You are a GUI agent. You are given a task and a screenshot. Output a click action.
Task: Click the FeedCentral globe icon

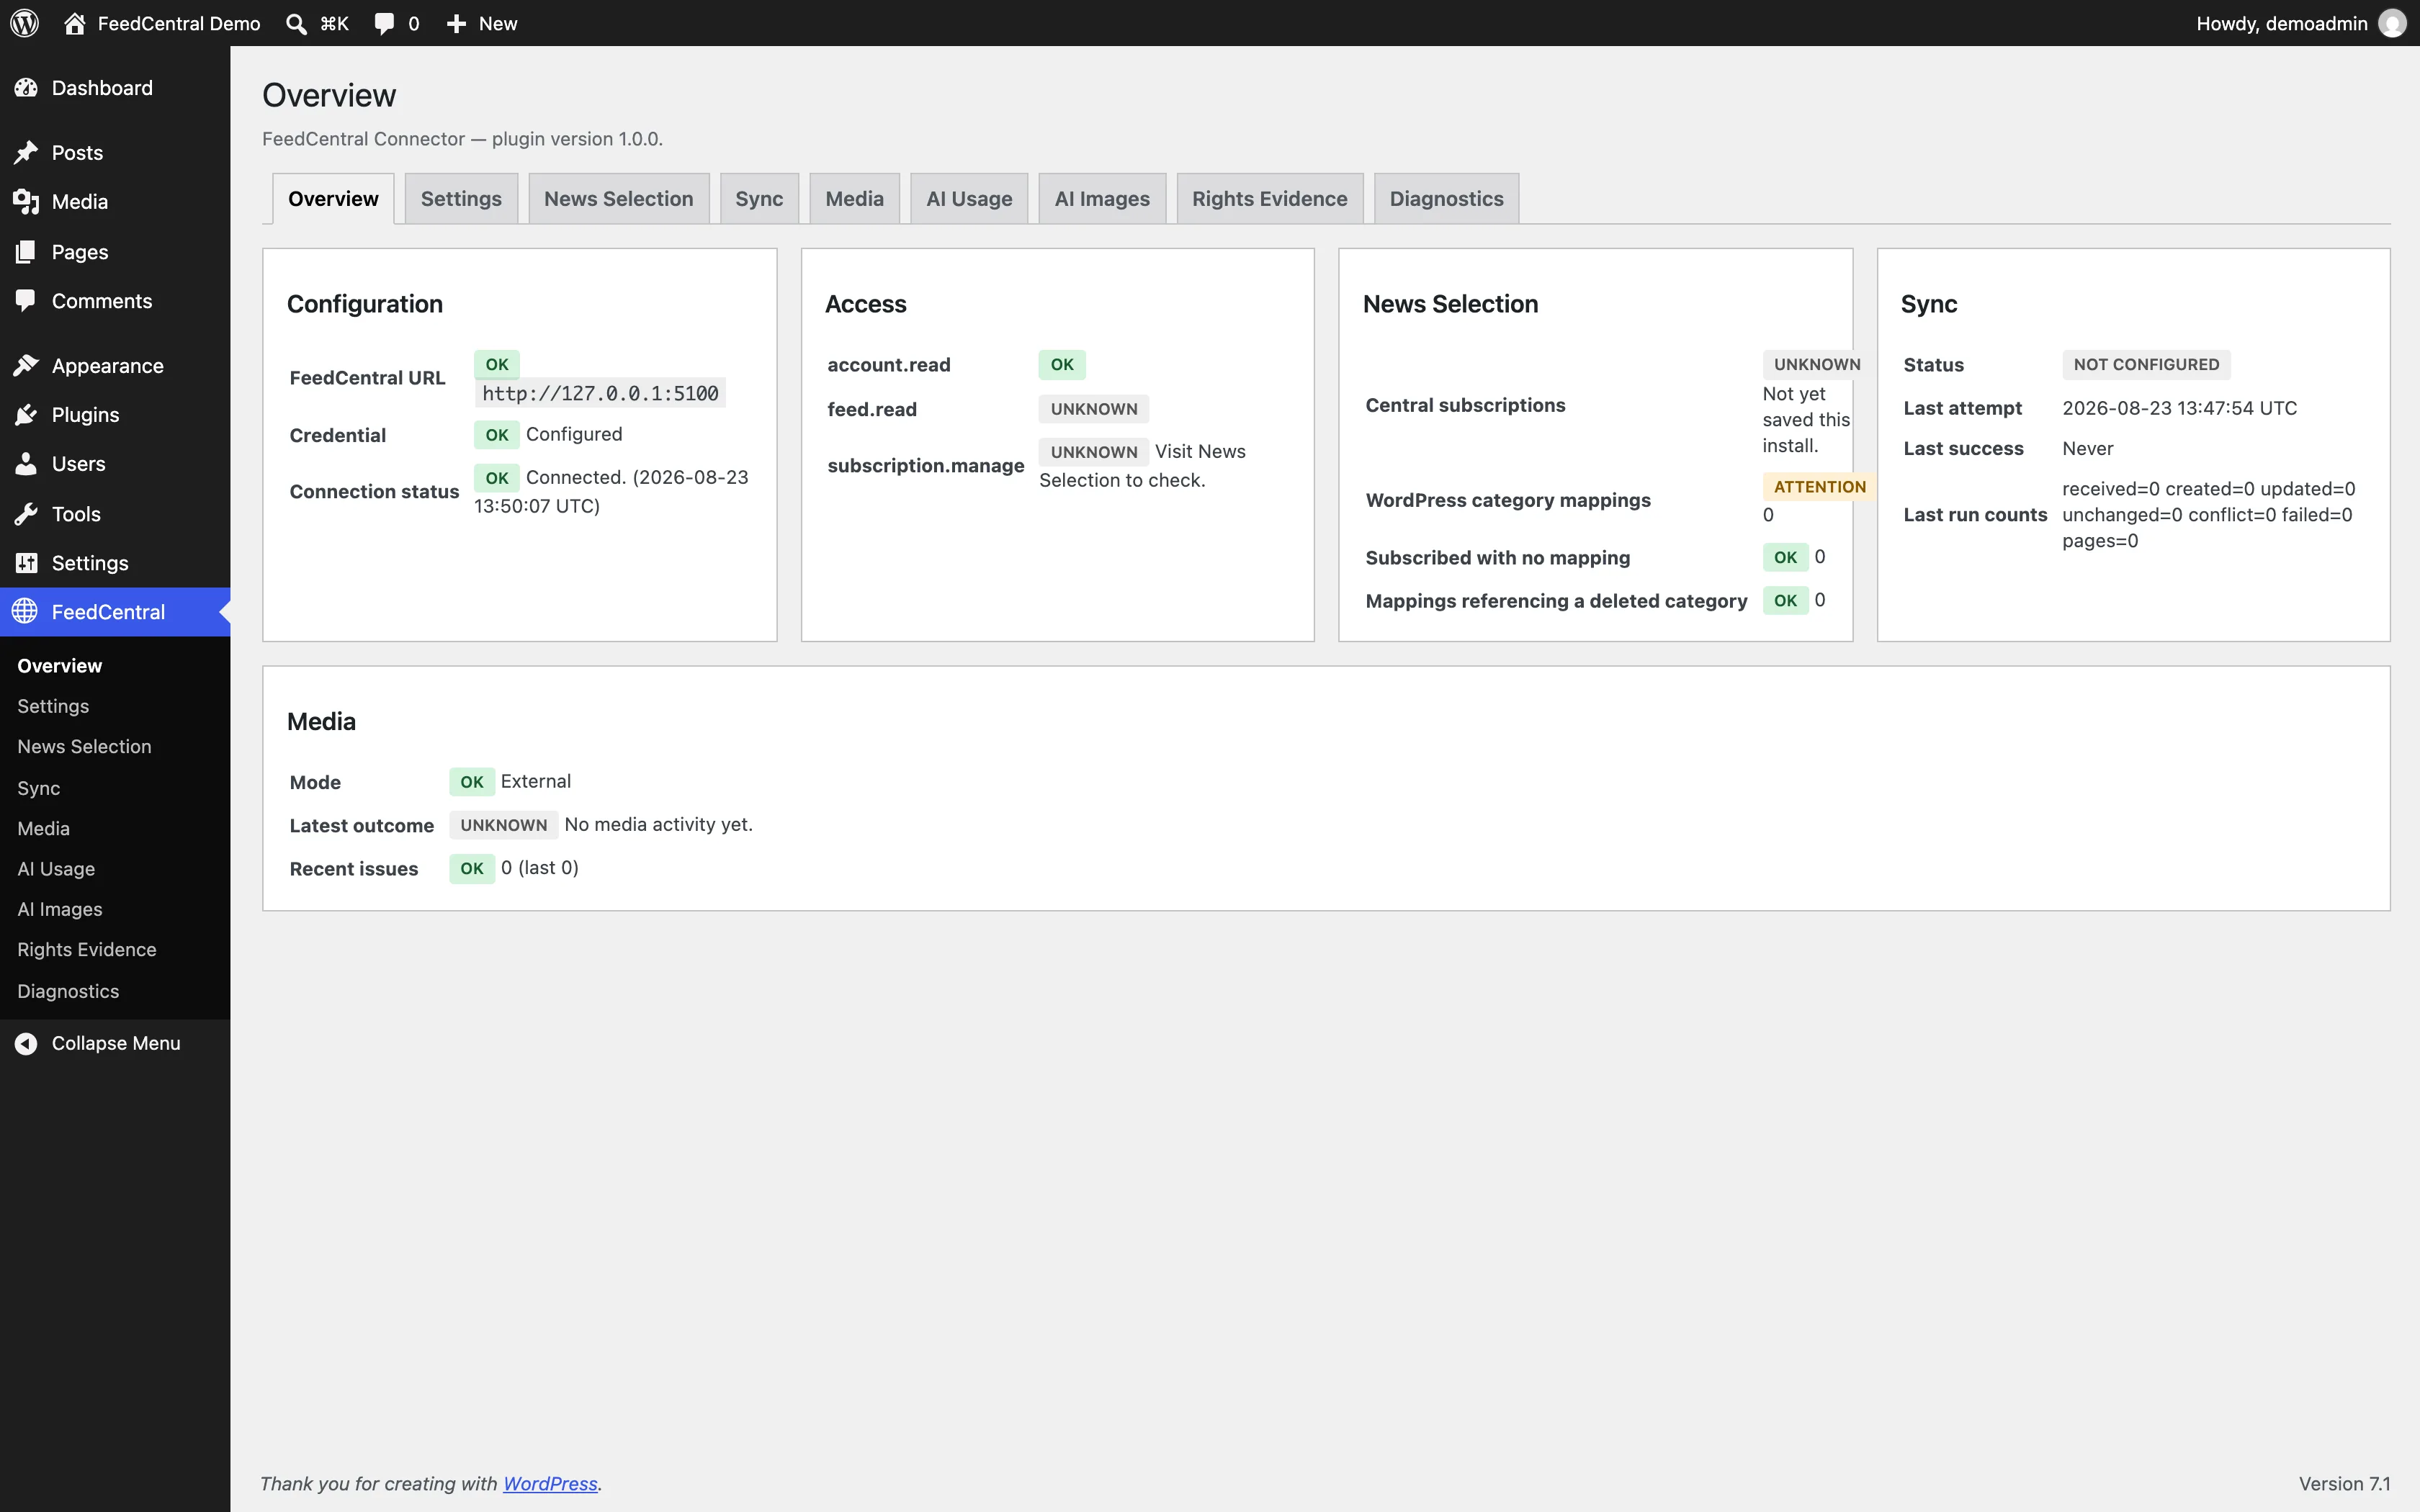pyautogui.click(x=25, y=611)
